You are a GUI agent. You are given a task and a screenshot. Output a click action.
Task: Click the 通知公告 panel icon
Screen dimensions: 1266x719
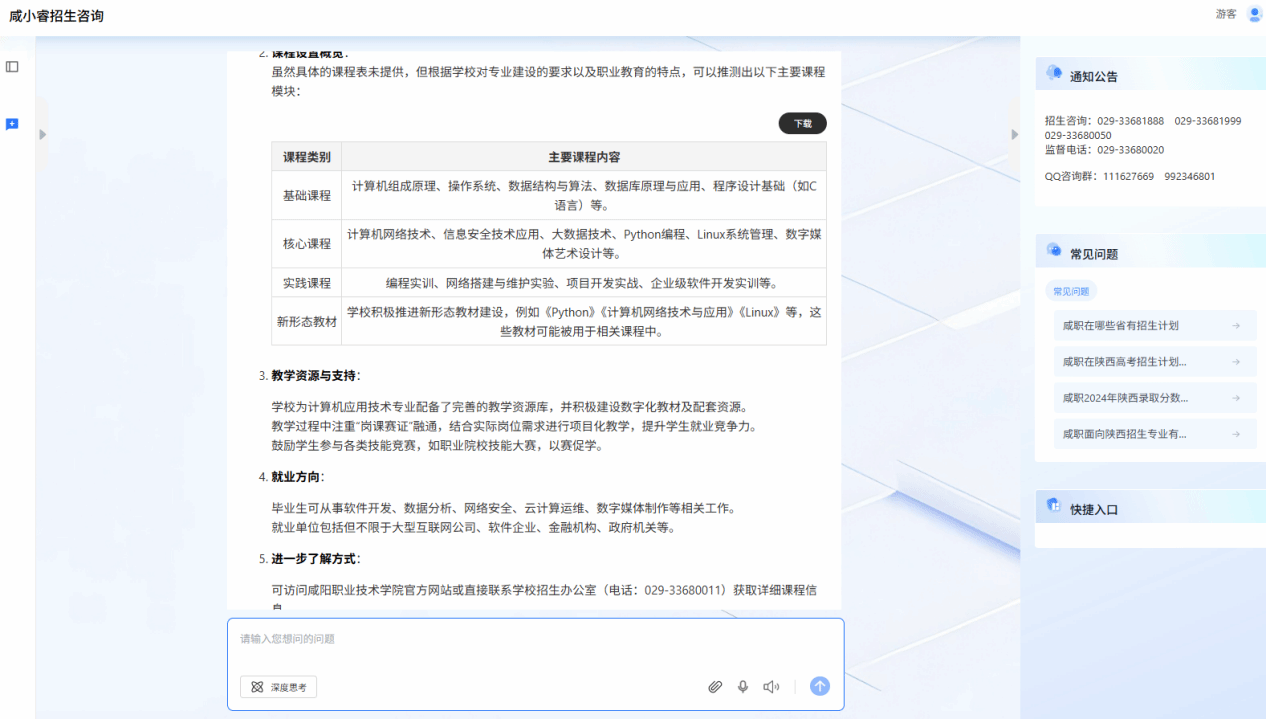(1054, 73)
